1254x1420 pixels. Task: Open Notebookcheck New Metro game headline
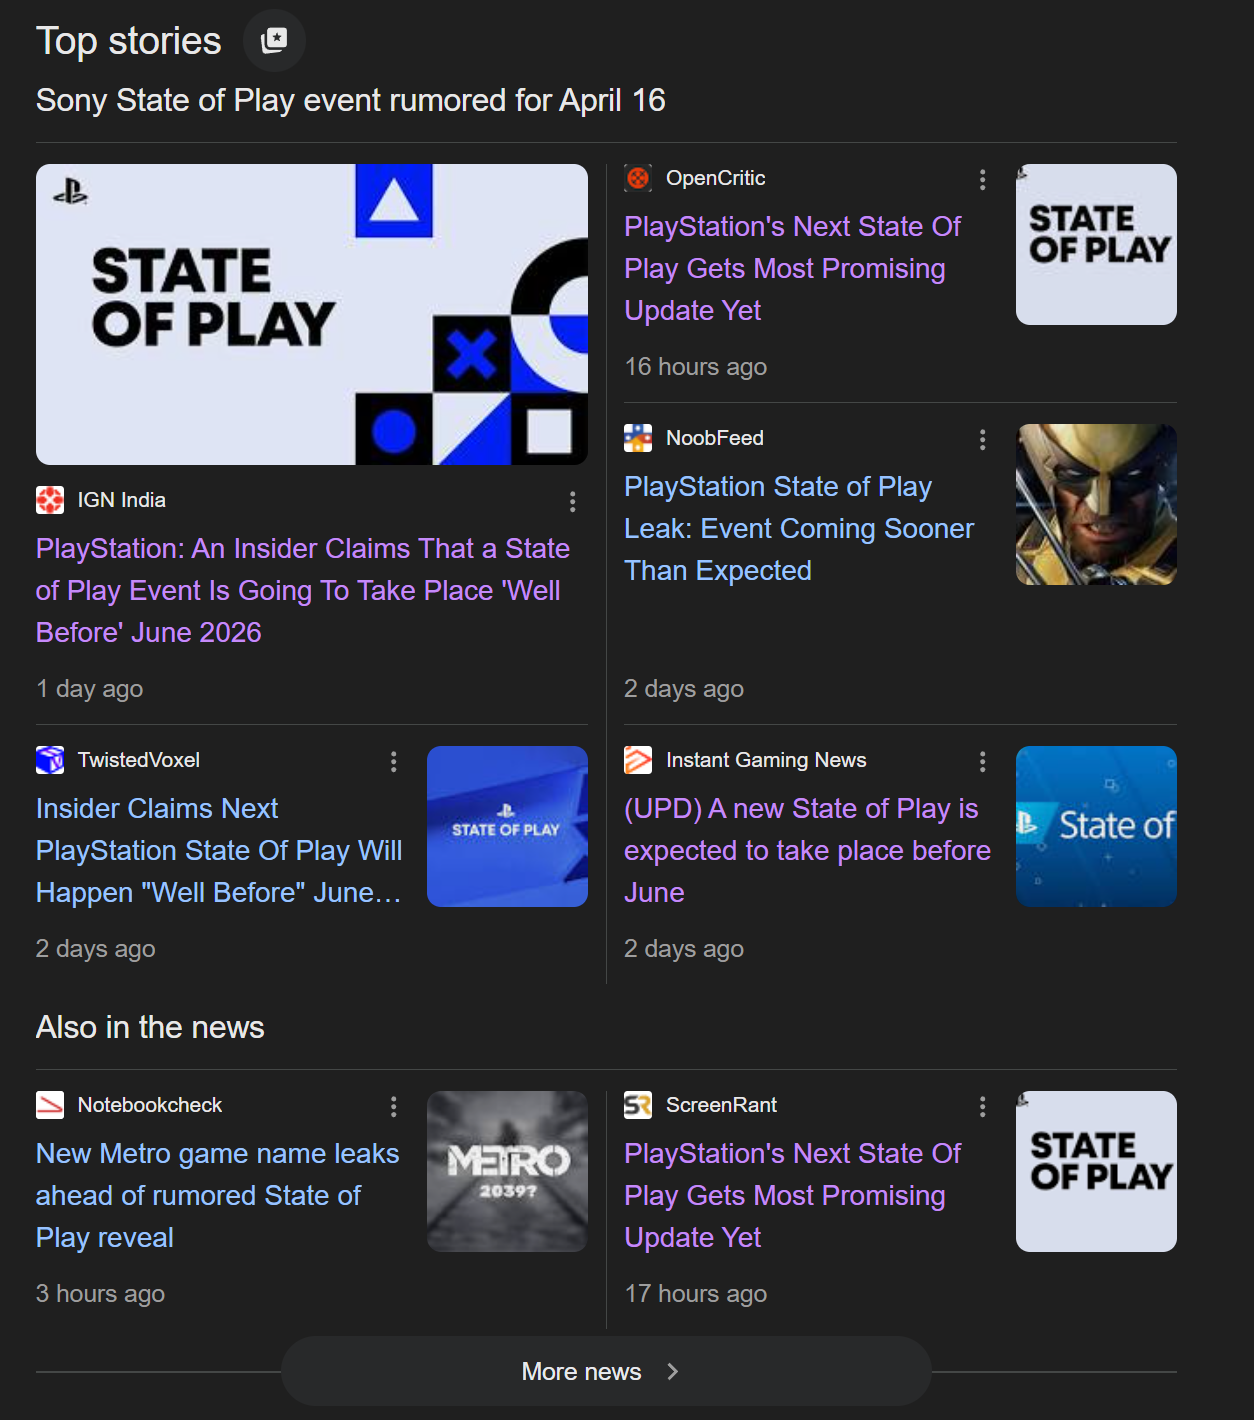(x=217, y=1195)
